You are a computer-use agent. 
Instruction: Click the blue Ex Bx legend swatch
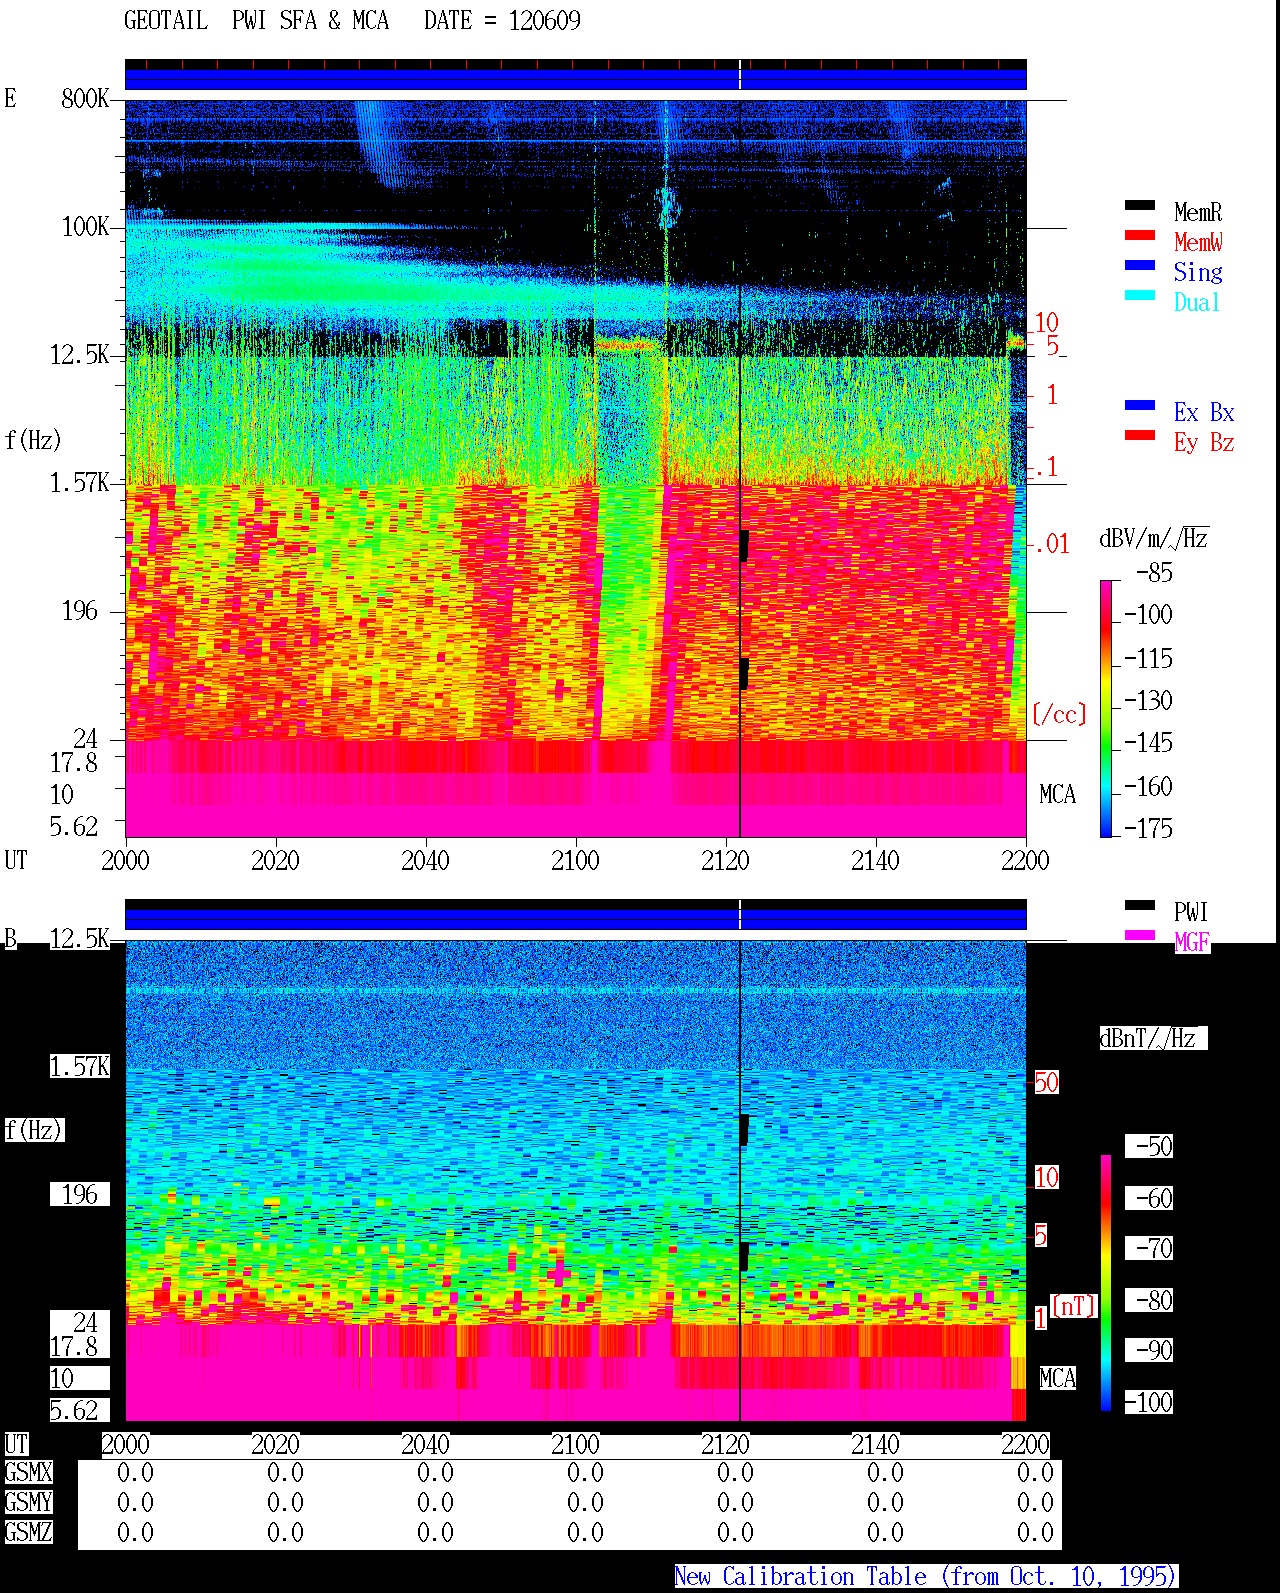(x=1140, y=405)
